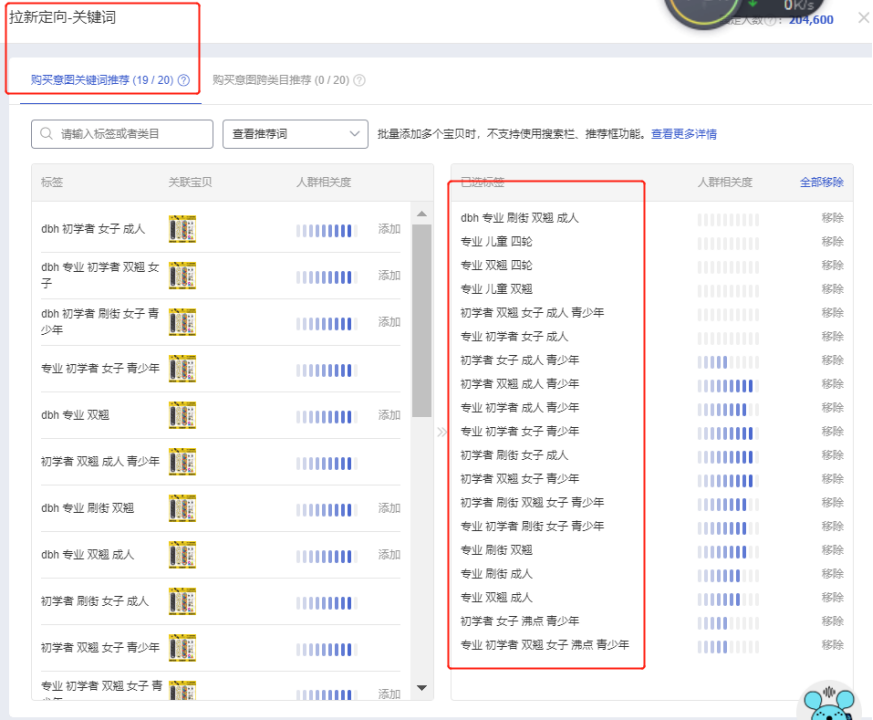Viewport: 873px width, 720px height.
Task: Remove selected tag 专业 初学者 女子 成人
Action: [x=832, y=336]
